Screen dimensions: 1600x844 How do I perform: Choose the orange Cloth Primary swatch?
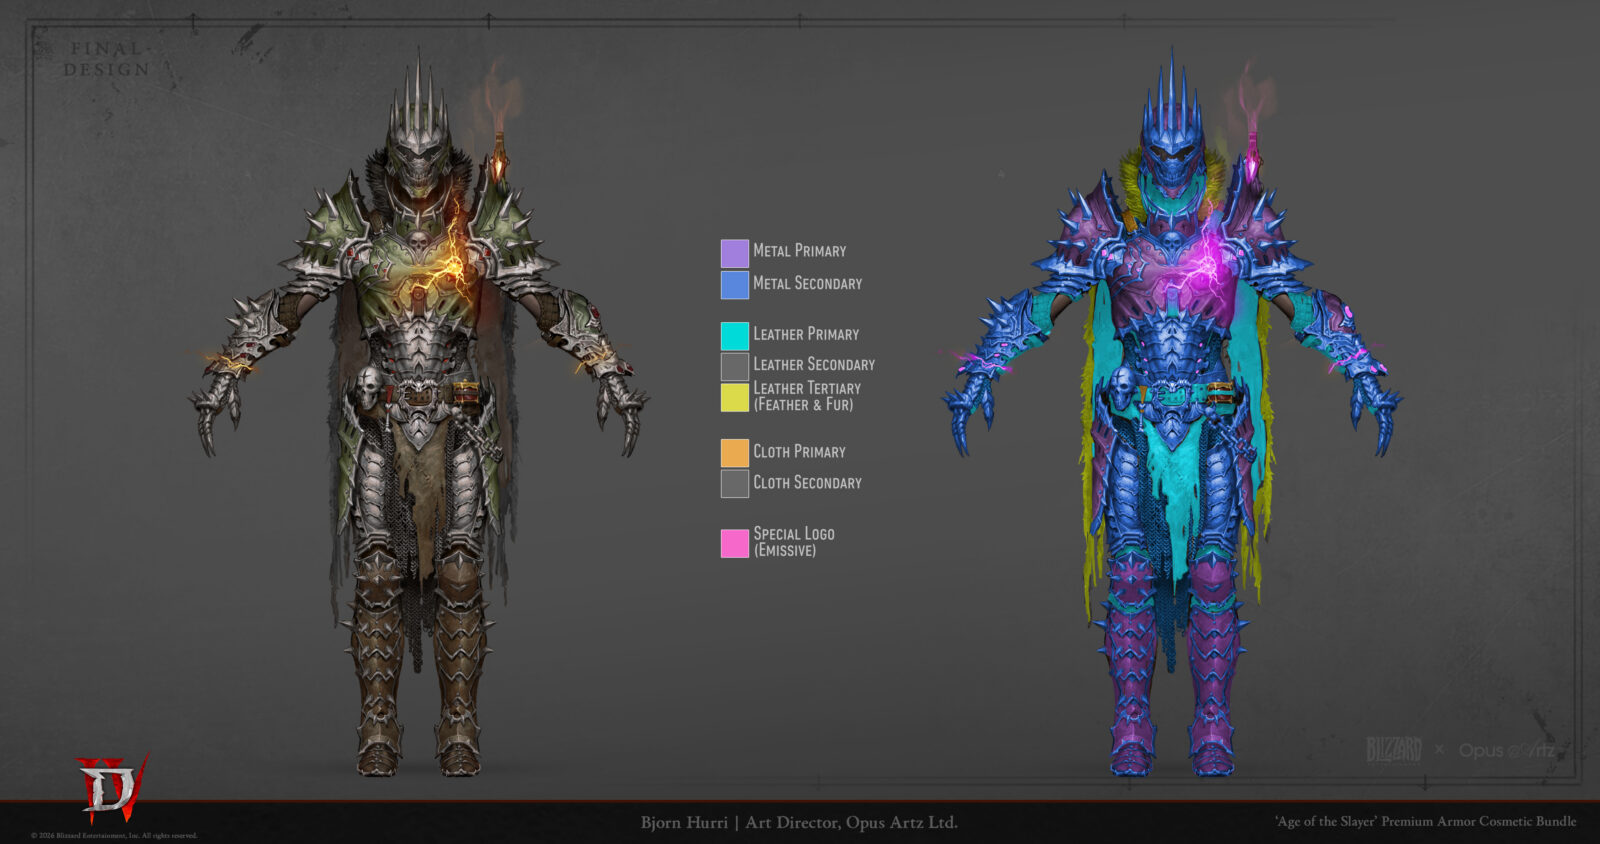tap(735, 453)
